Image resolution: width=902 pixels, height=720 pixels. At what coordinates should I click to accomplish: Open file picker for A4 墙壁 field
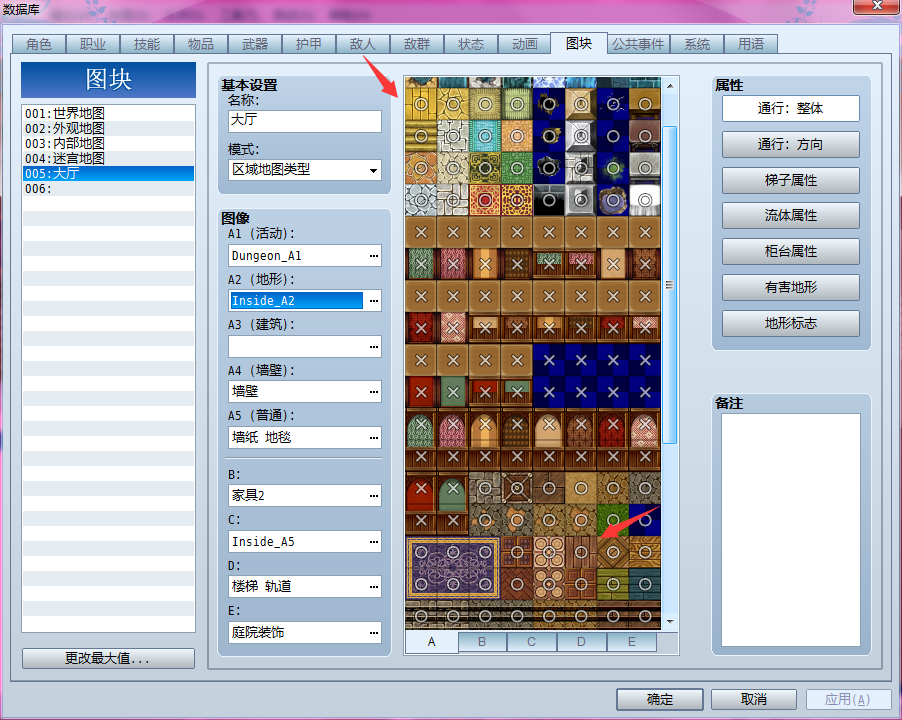pos(374,392)
